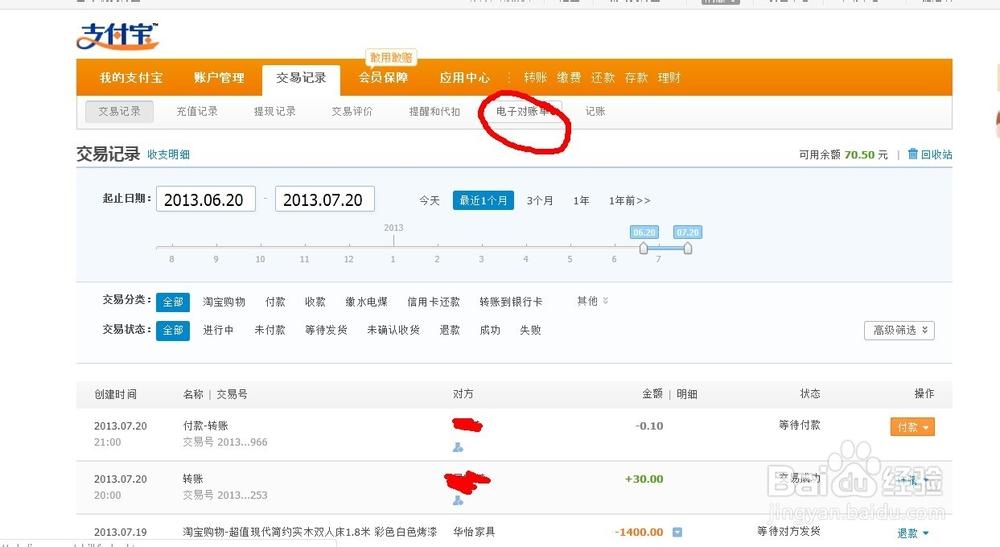Open 提醒和代扣 sub-tab
Screen dimensions: 1000x547
coord(434,111)
